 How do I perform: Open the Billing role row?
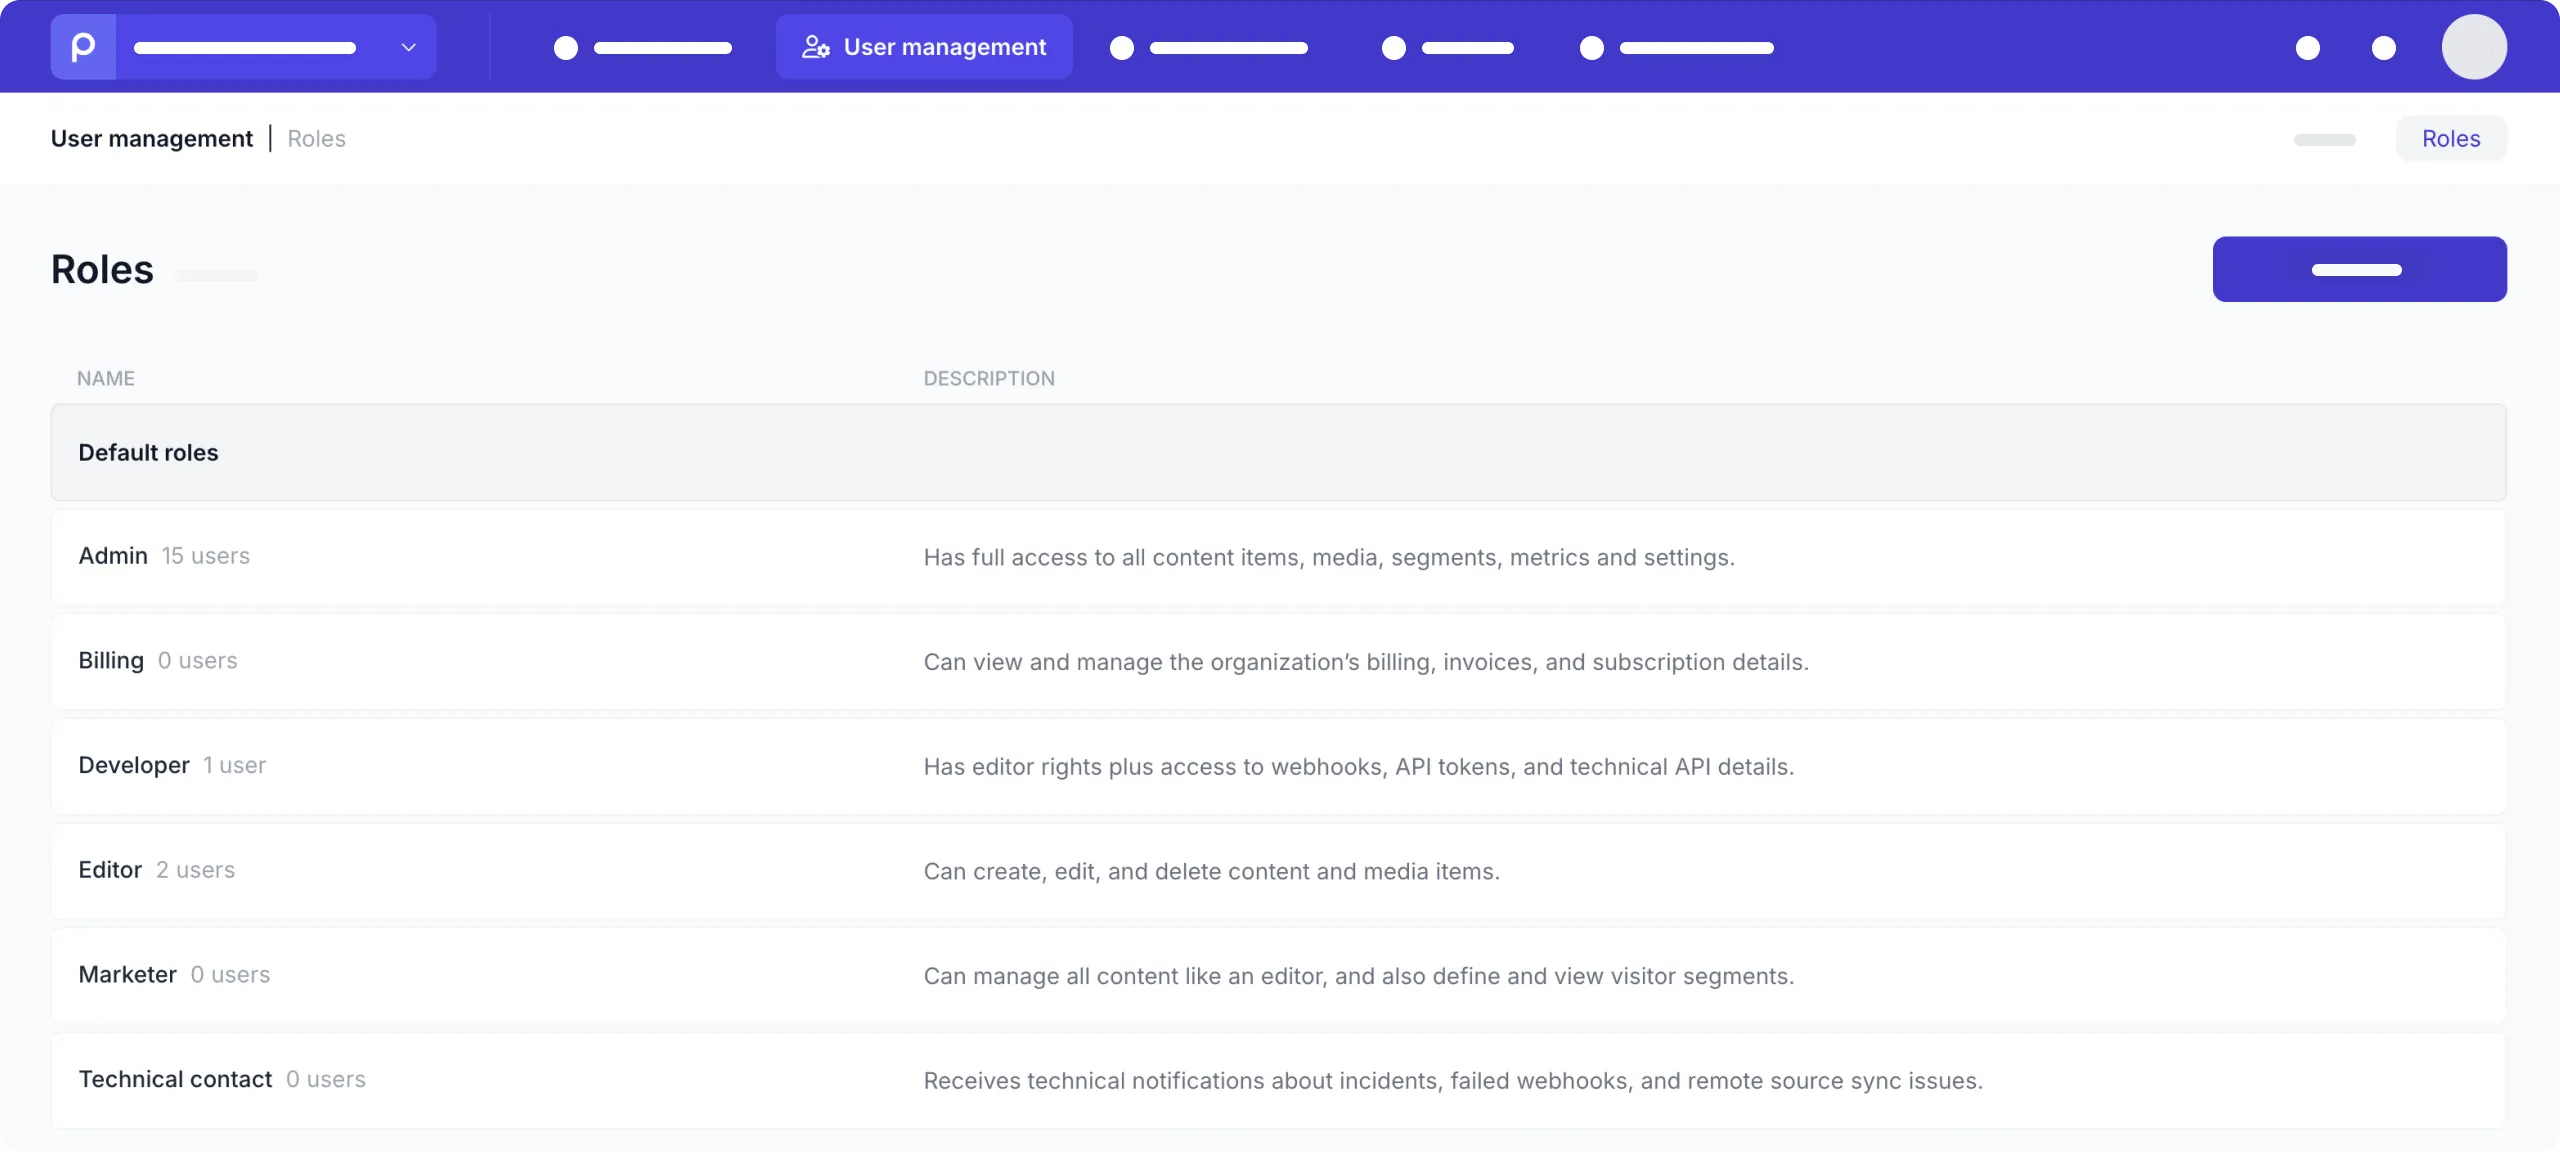click(1279, 662)
